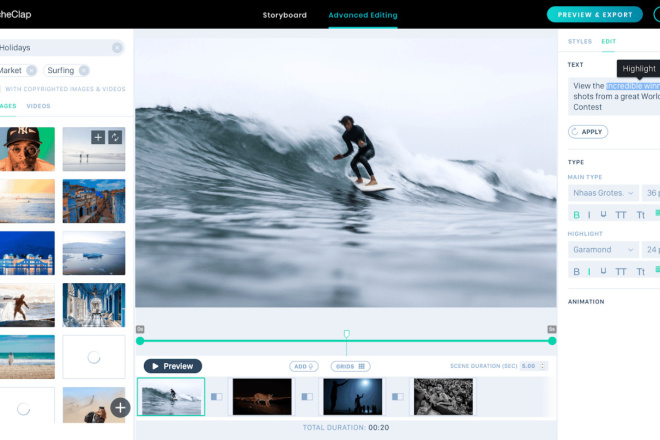Click the replace icon on beach thumbnail
This screenshot has width=660, height=440.
click(115, 137)
